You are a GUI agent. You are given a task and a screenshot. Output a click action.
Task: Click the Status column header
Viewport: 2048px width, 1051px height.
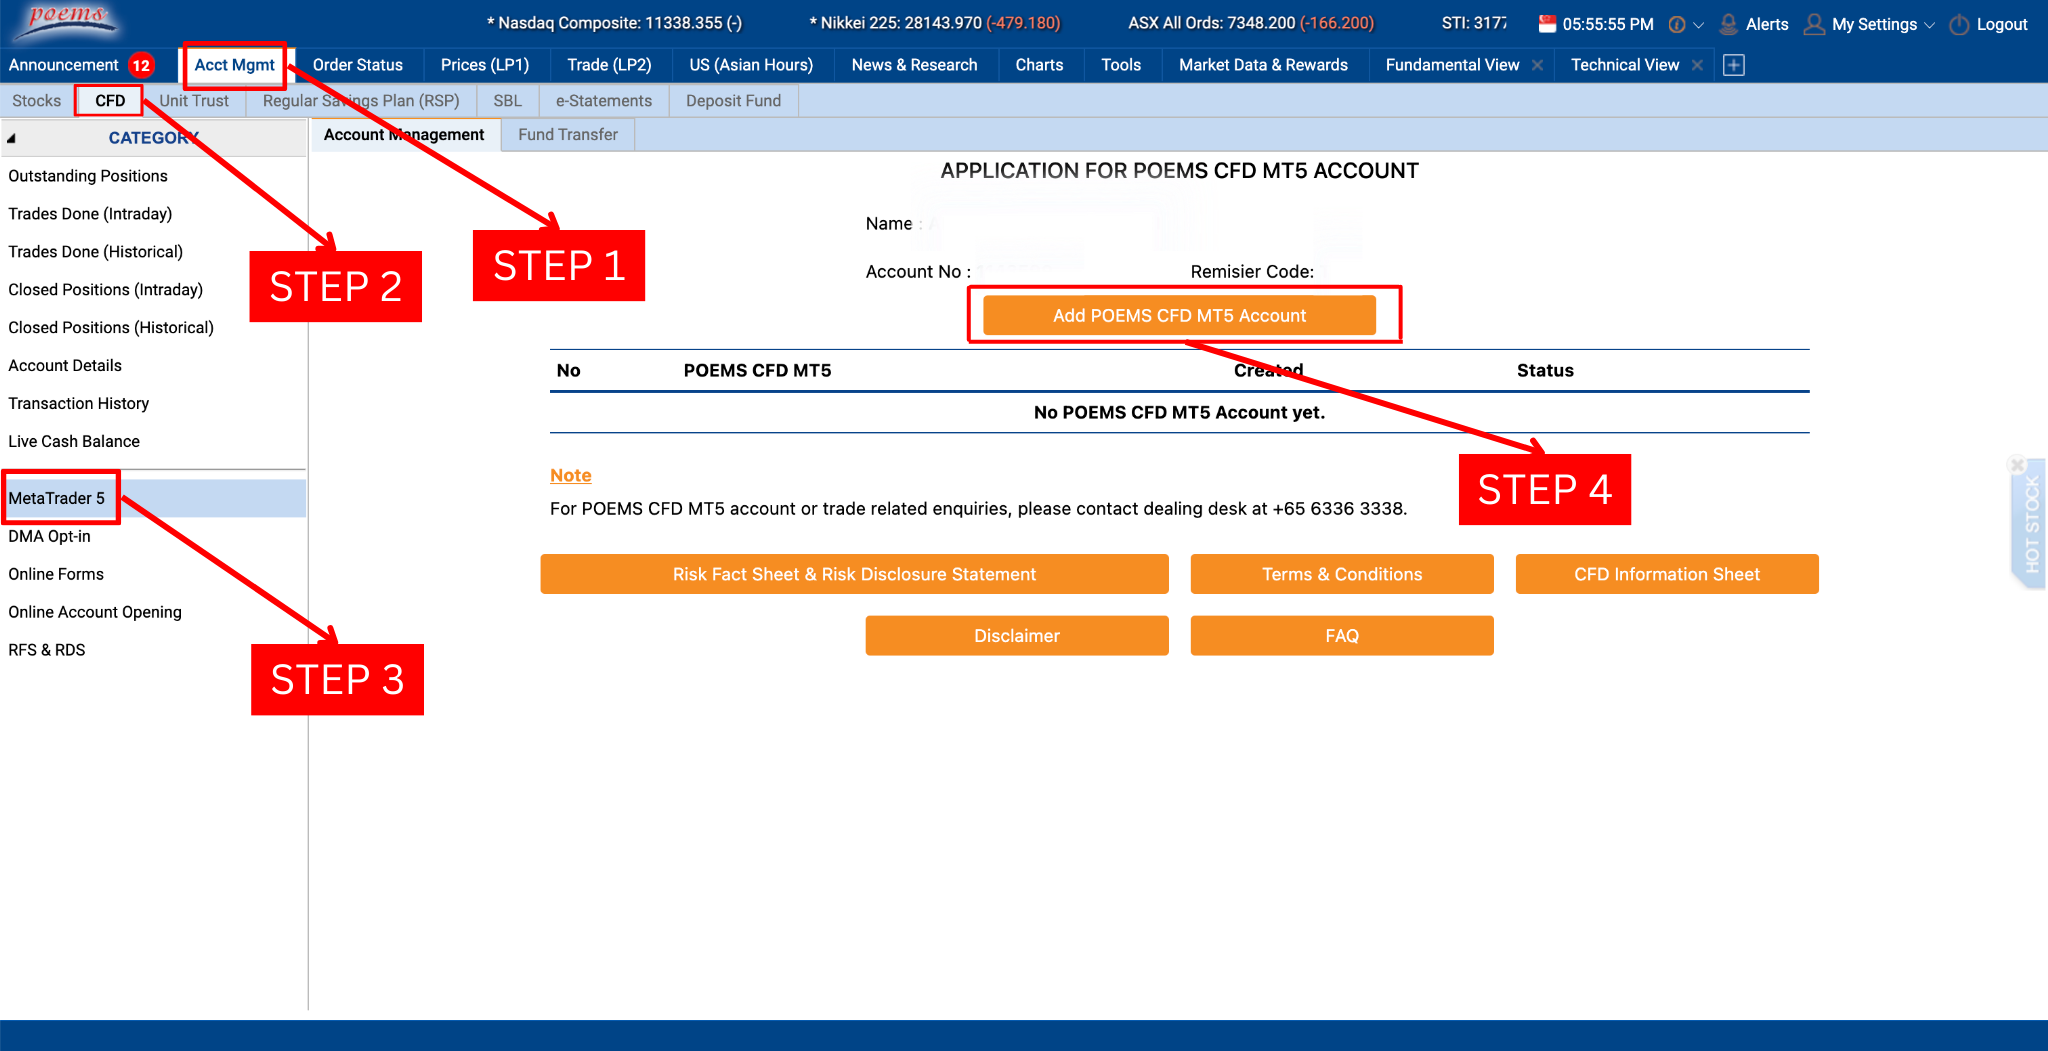tap(1545, 370)
